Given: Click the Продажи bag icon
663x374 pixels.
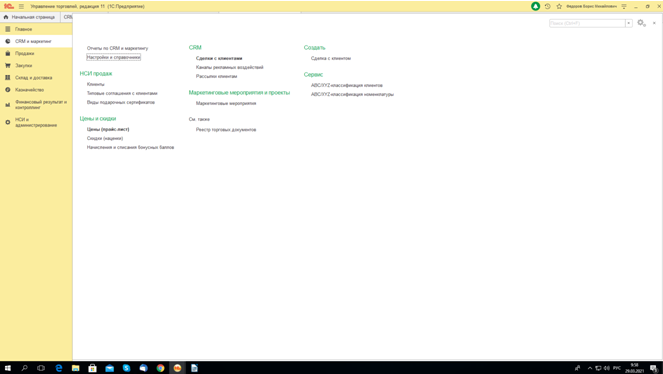Looking at the screenshot, I should pos(8,54).
